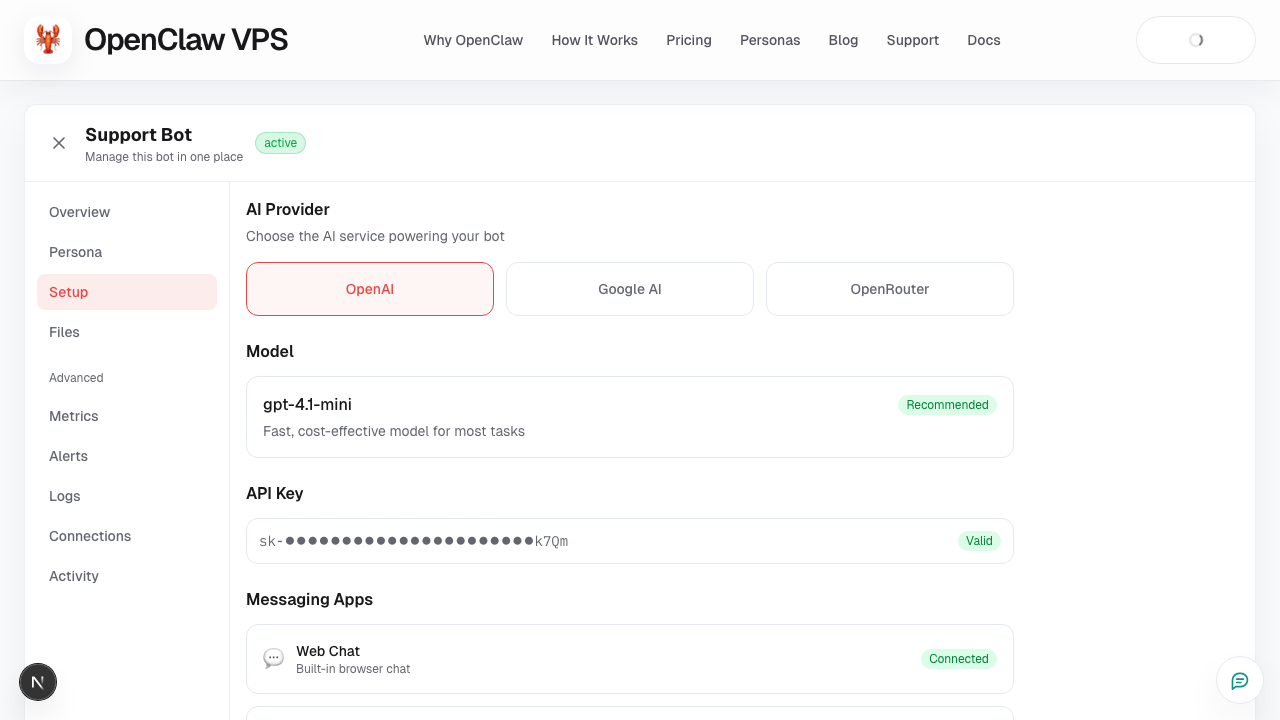This screenshot has width=1280, height=720.
Task: View the Alerts section
Action: coord(69,456)
